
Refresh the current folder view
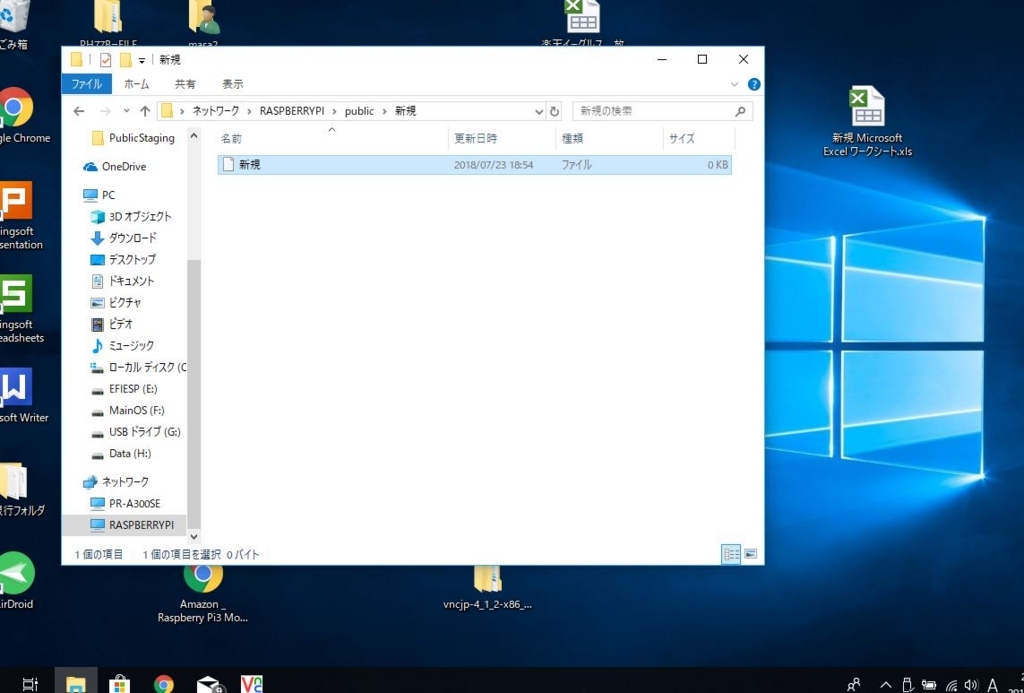pos(556,111)
